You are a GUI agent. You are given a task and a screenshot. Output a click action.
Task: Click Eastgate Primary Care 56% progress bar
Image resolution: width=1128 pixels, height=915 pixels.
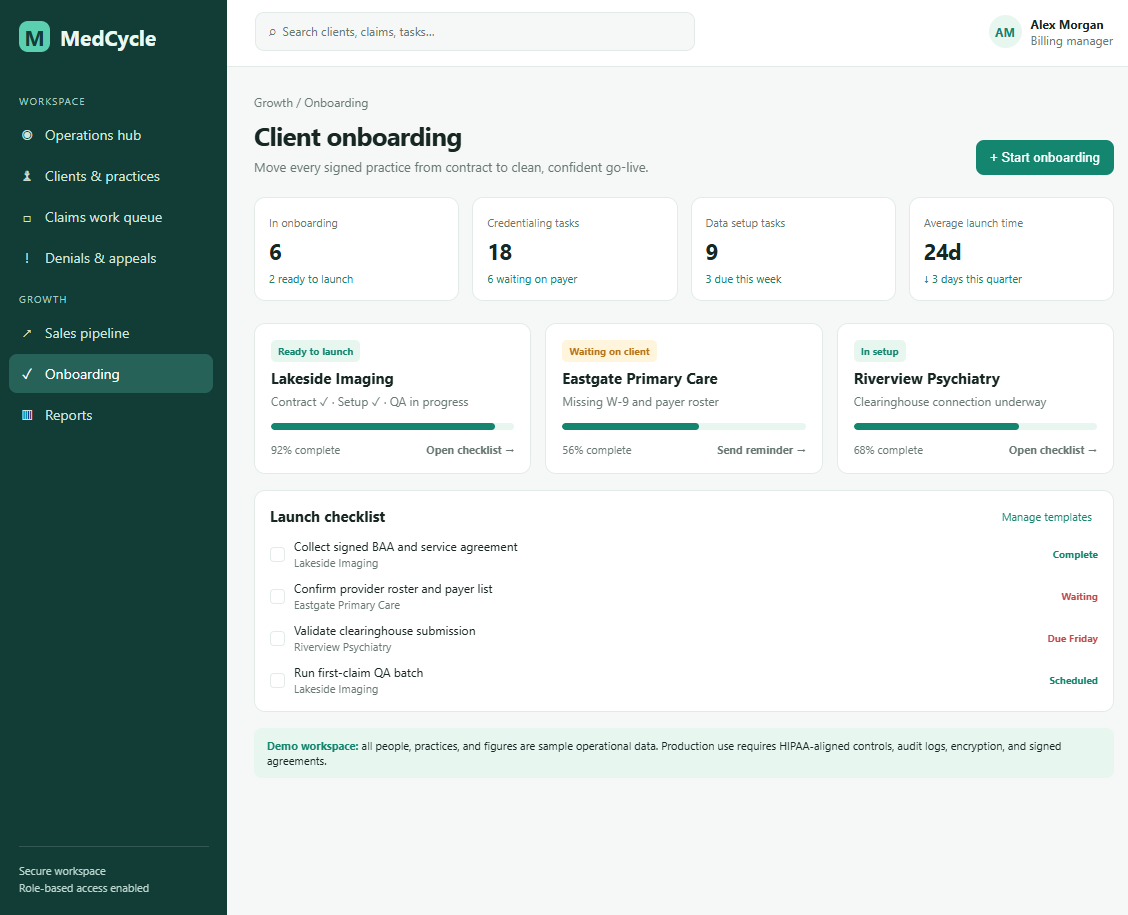pyautogui.click(x=683, y=427)
